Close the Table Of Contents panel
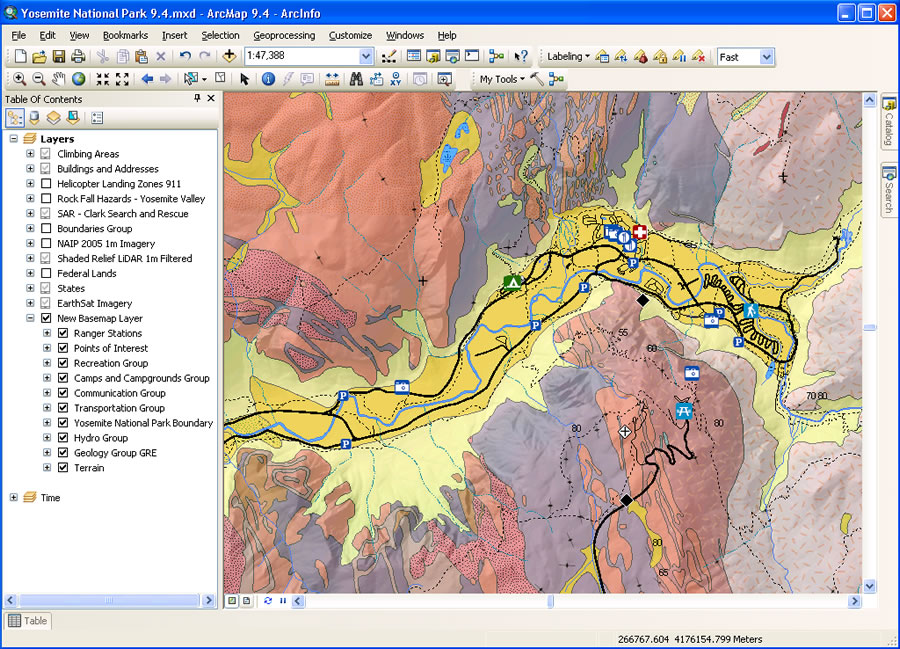The image size is (900, 649). tap(211, 98)
